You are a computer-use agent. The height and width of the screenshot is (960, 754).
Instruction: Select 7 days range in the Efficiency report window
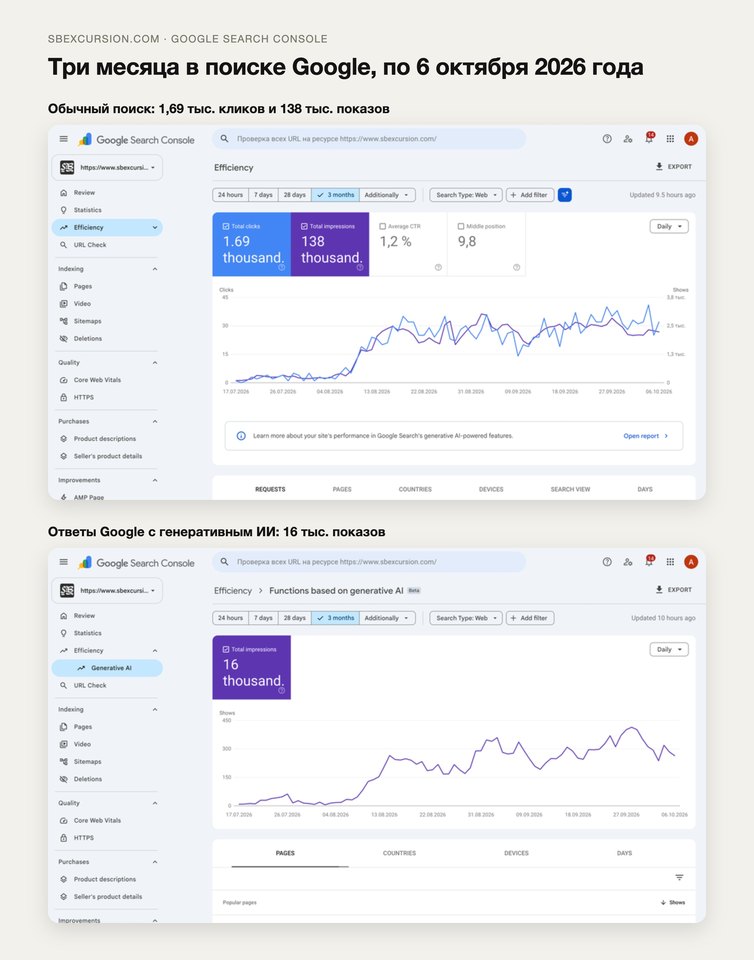pyautogui.click(x=263, y=195)
